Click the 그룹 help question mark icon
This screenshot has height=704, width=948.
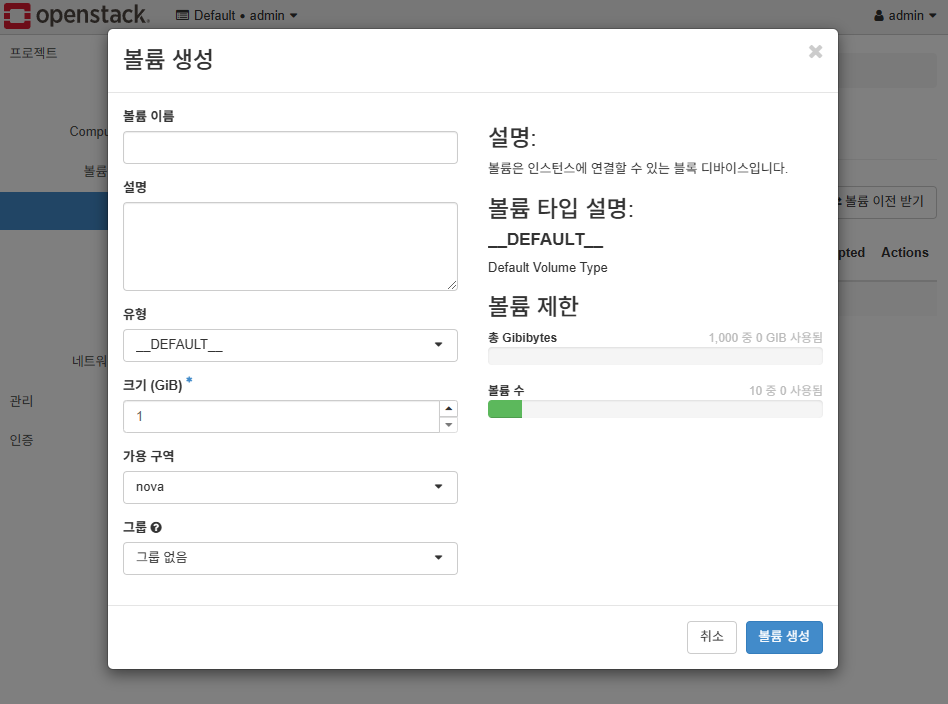pos(156,527)
